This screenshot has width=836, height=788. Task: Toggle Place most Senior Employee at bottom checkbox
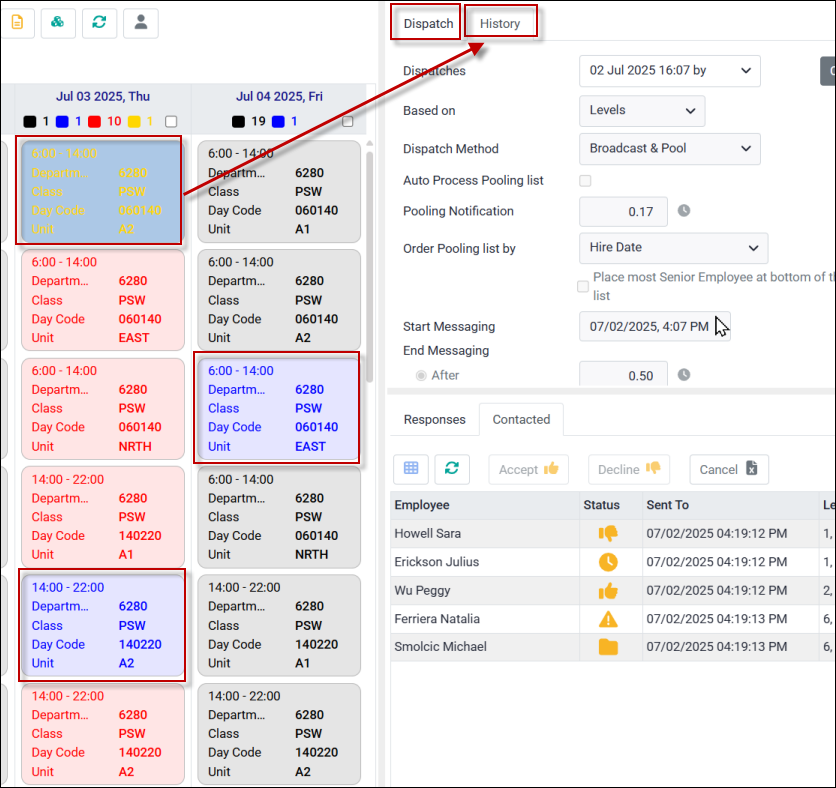coord(583,286)
